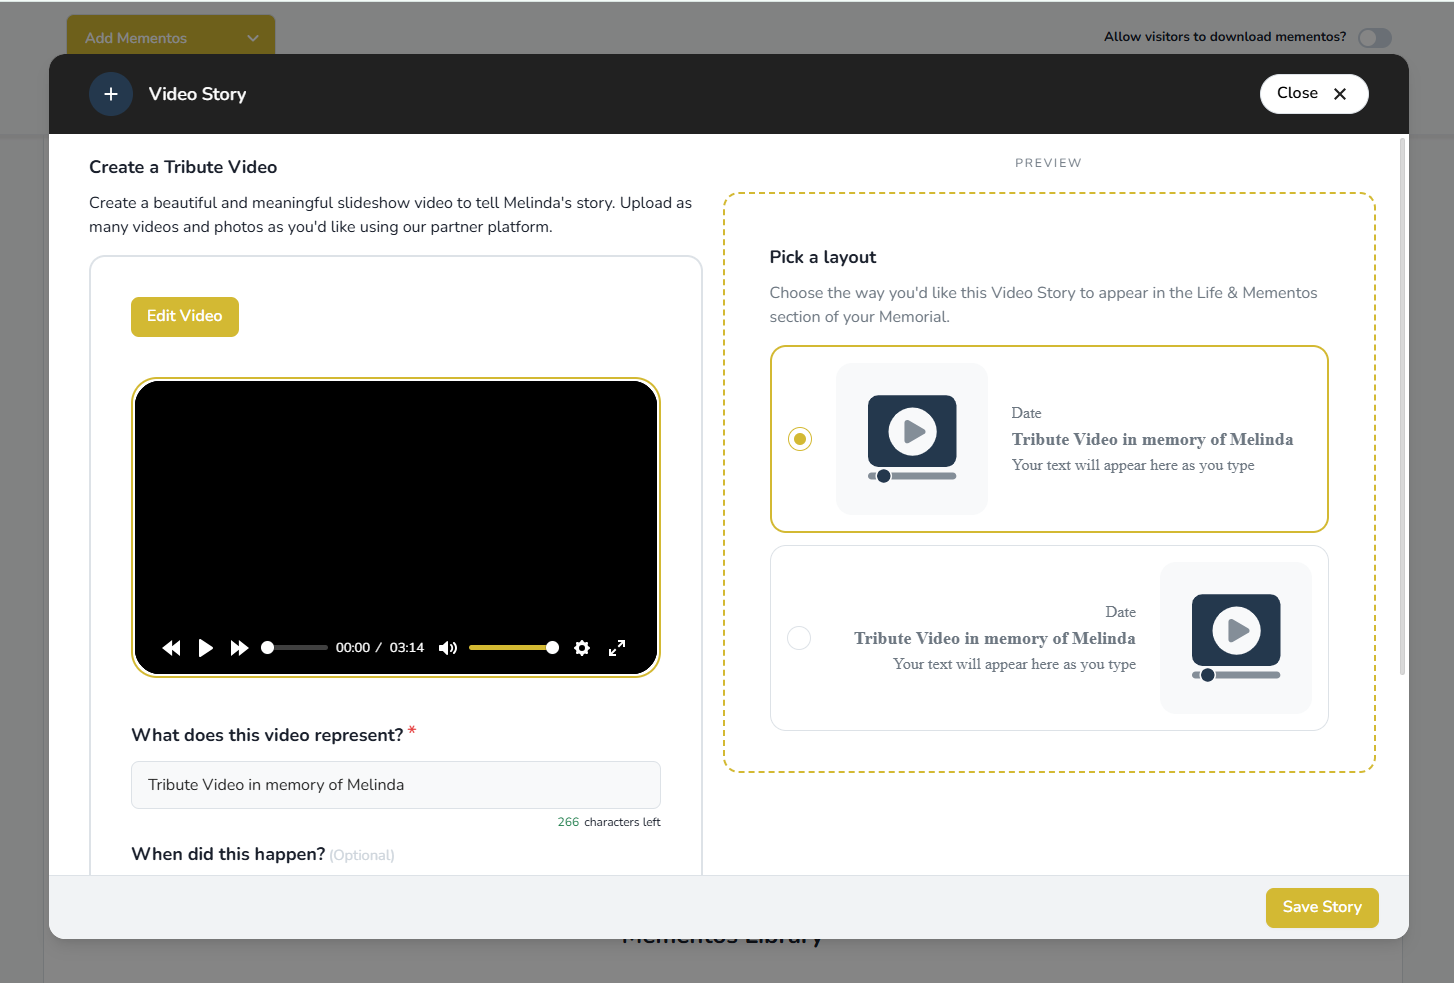Screen dimensions: 1454x983
Task: Fast-forward the tribute video
Action: (x=239, y=648)
